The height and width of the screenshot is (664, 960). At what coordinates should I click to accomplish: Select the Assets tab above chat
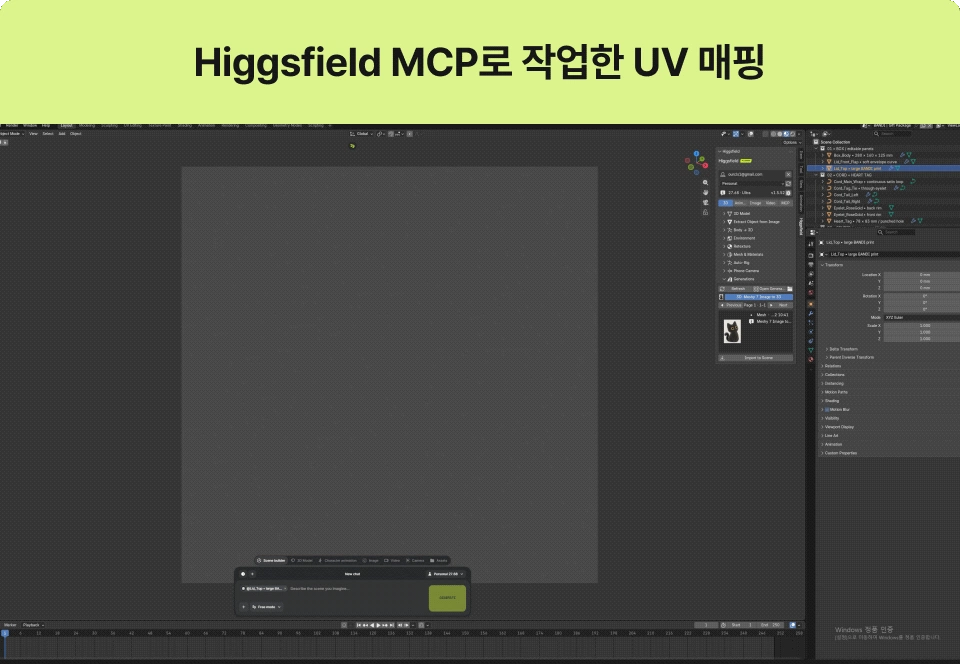(x=438, y=561)
